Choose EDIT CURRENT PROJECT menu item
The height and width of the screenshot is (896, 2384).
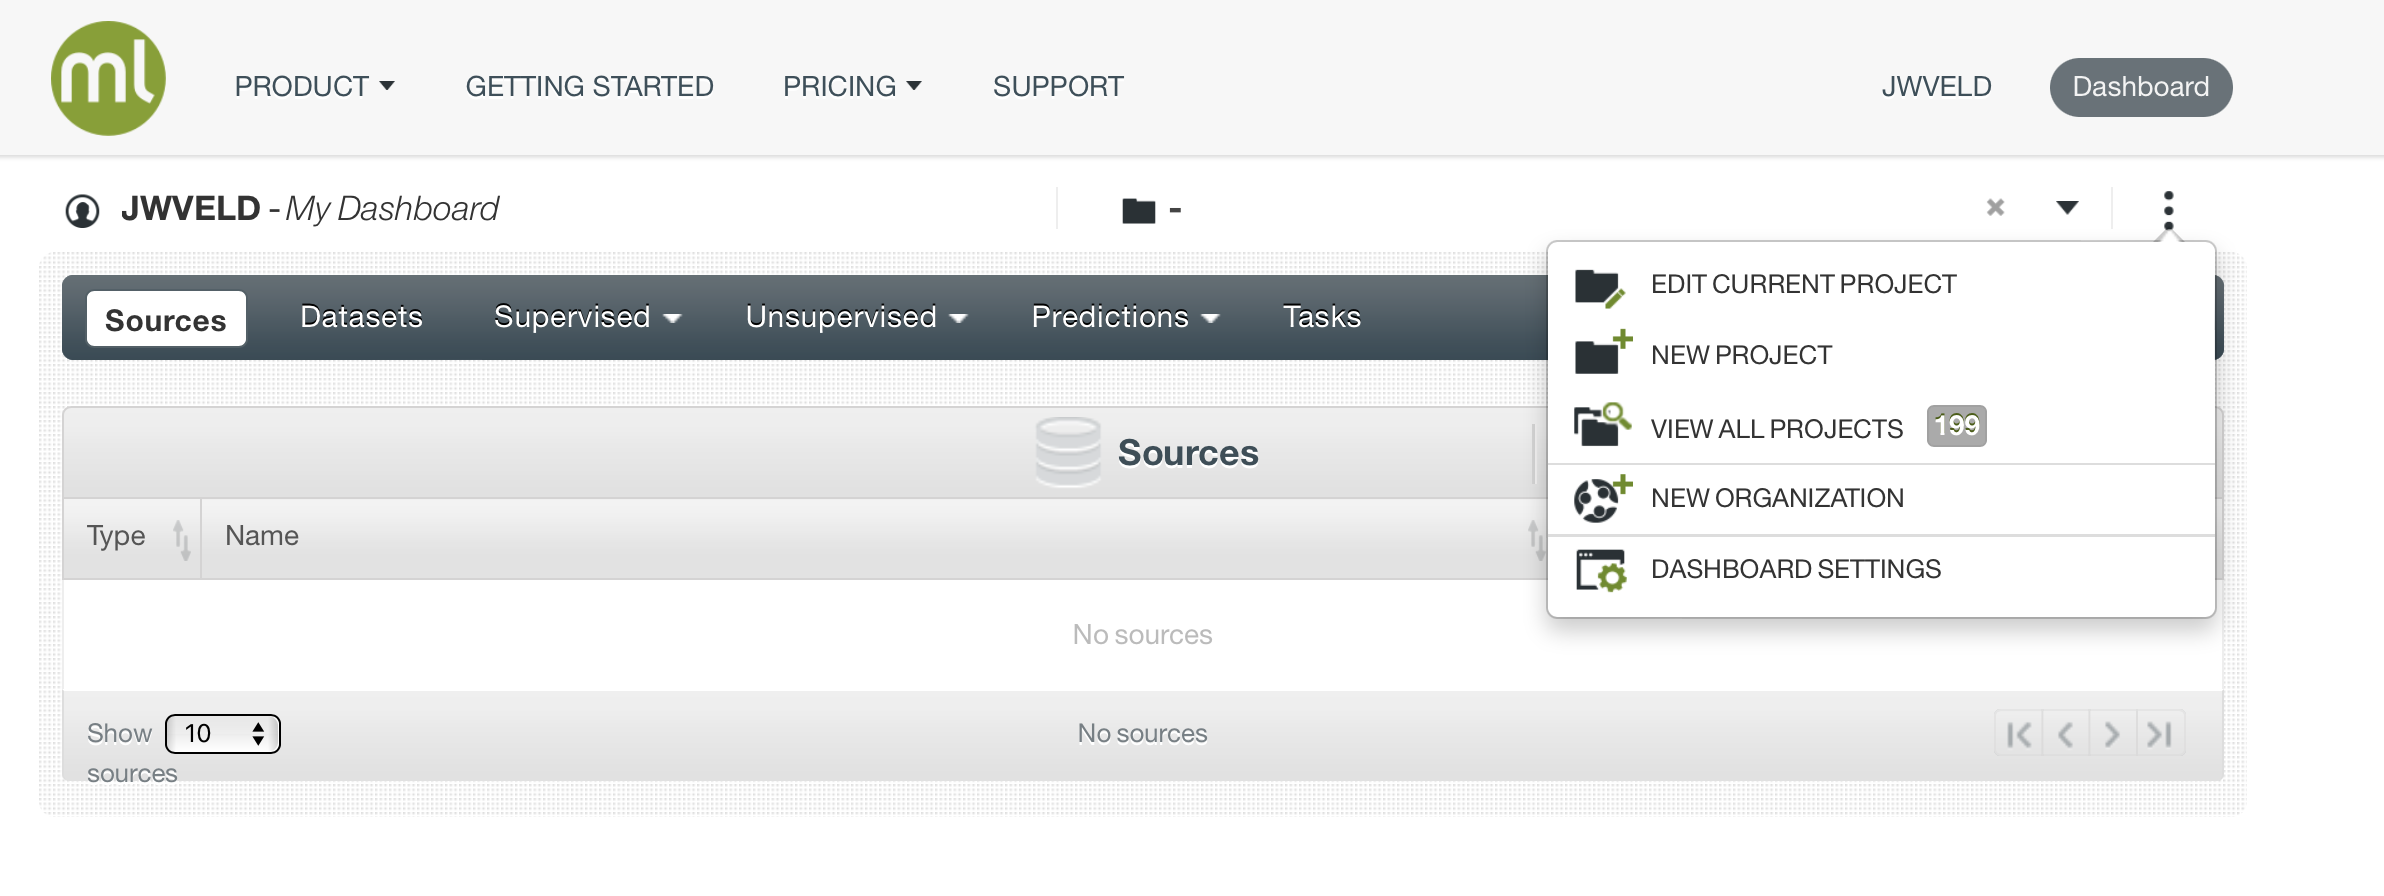point(1881,285)
